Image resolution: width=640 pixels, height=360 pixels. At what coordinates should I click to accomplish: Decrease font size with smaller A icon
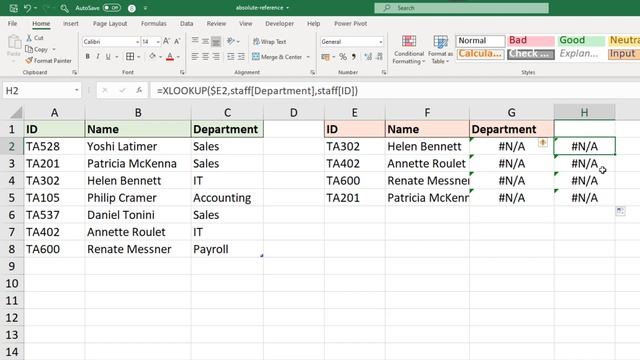177,41
